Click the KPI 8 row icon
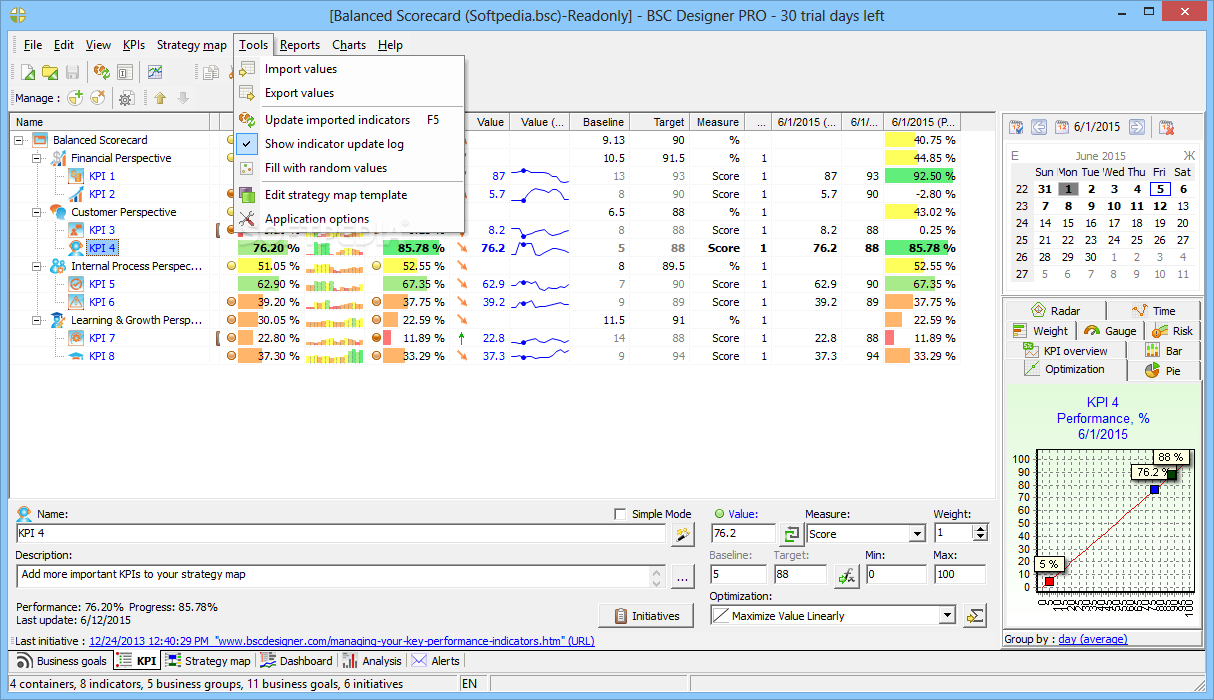 [76, 356]
